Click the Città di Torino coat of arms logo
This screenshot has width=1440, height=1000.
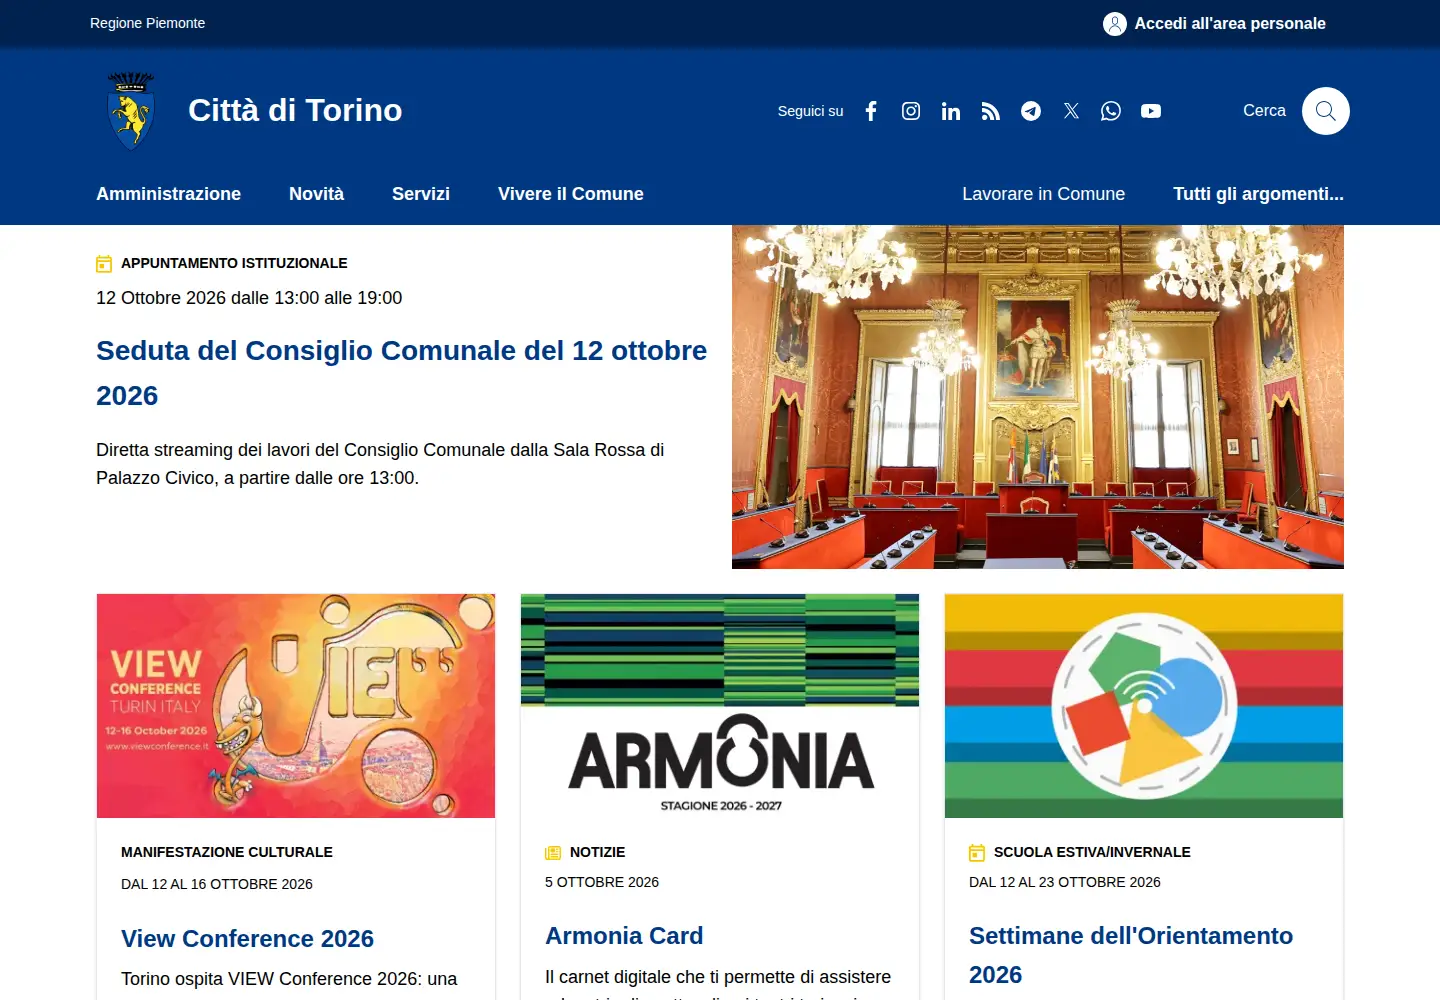[x=131, y=110]
